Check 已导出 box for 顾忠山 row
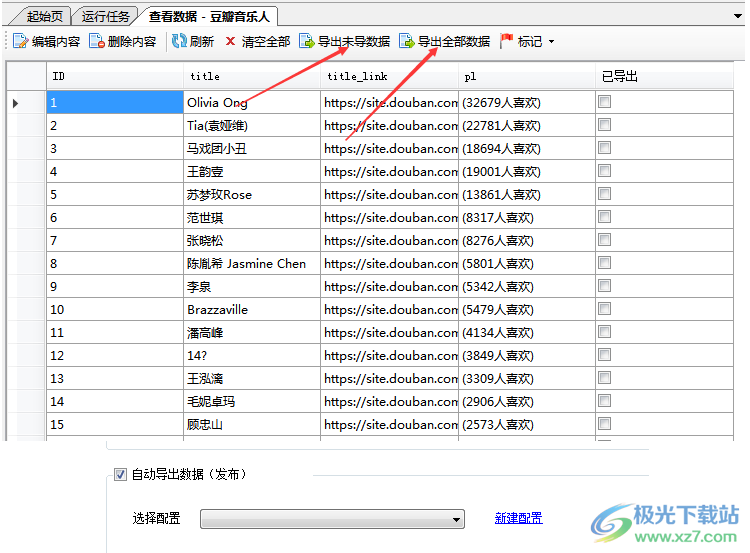This screenshot has width=750, height=553. (x=605, y=423)
